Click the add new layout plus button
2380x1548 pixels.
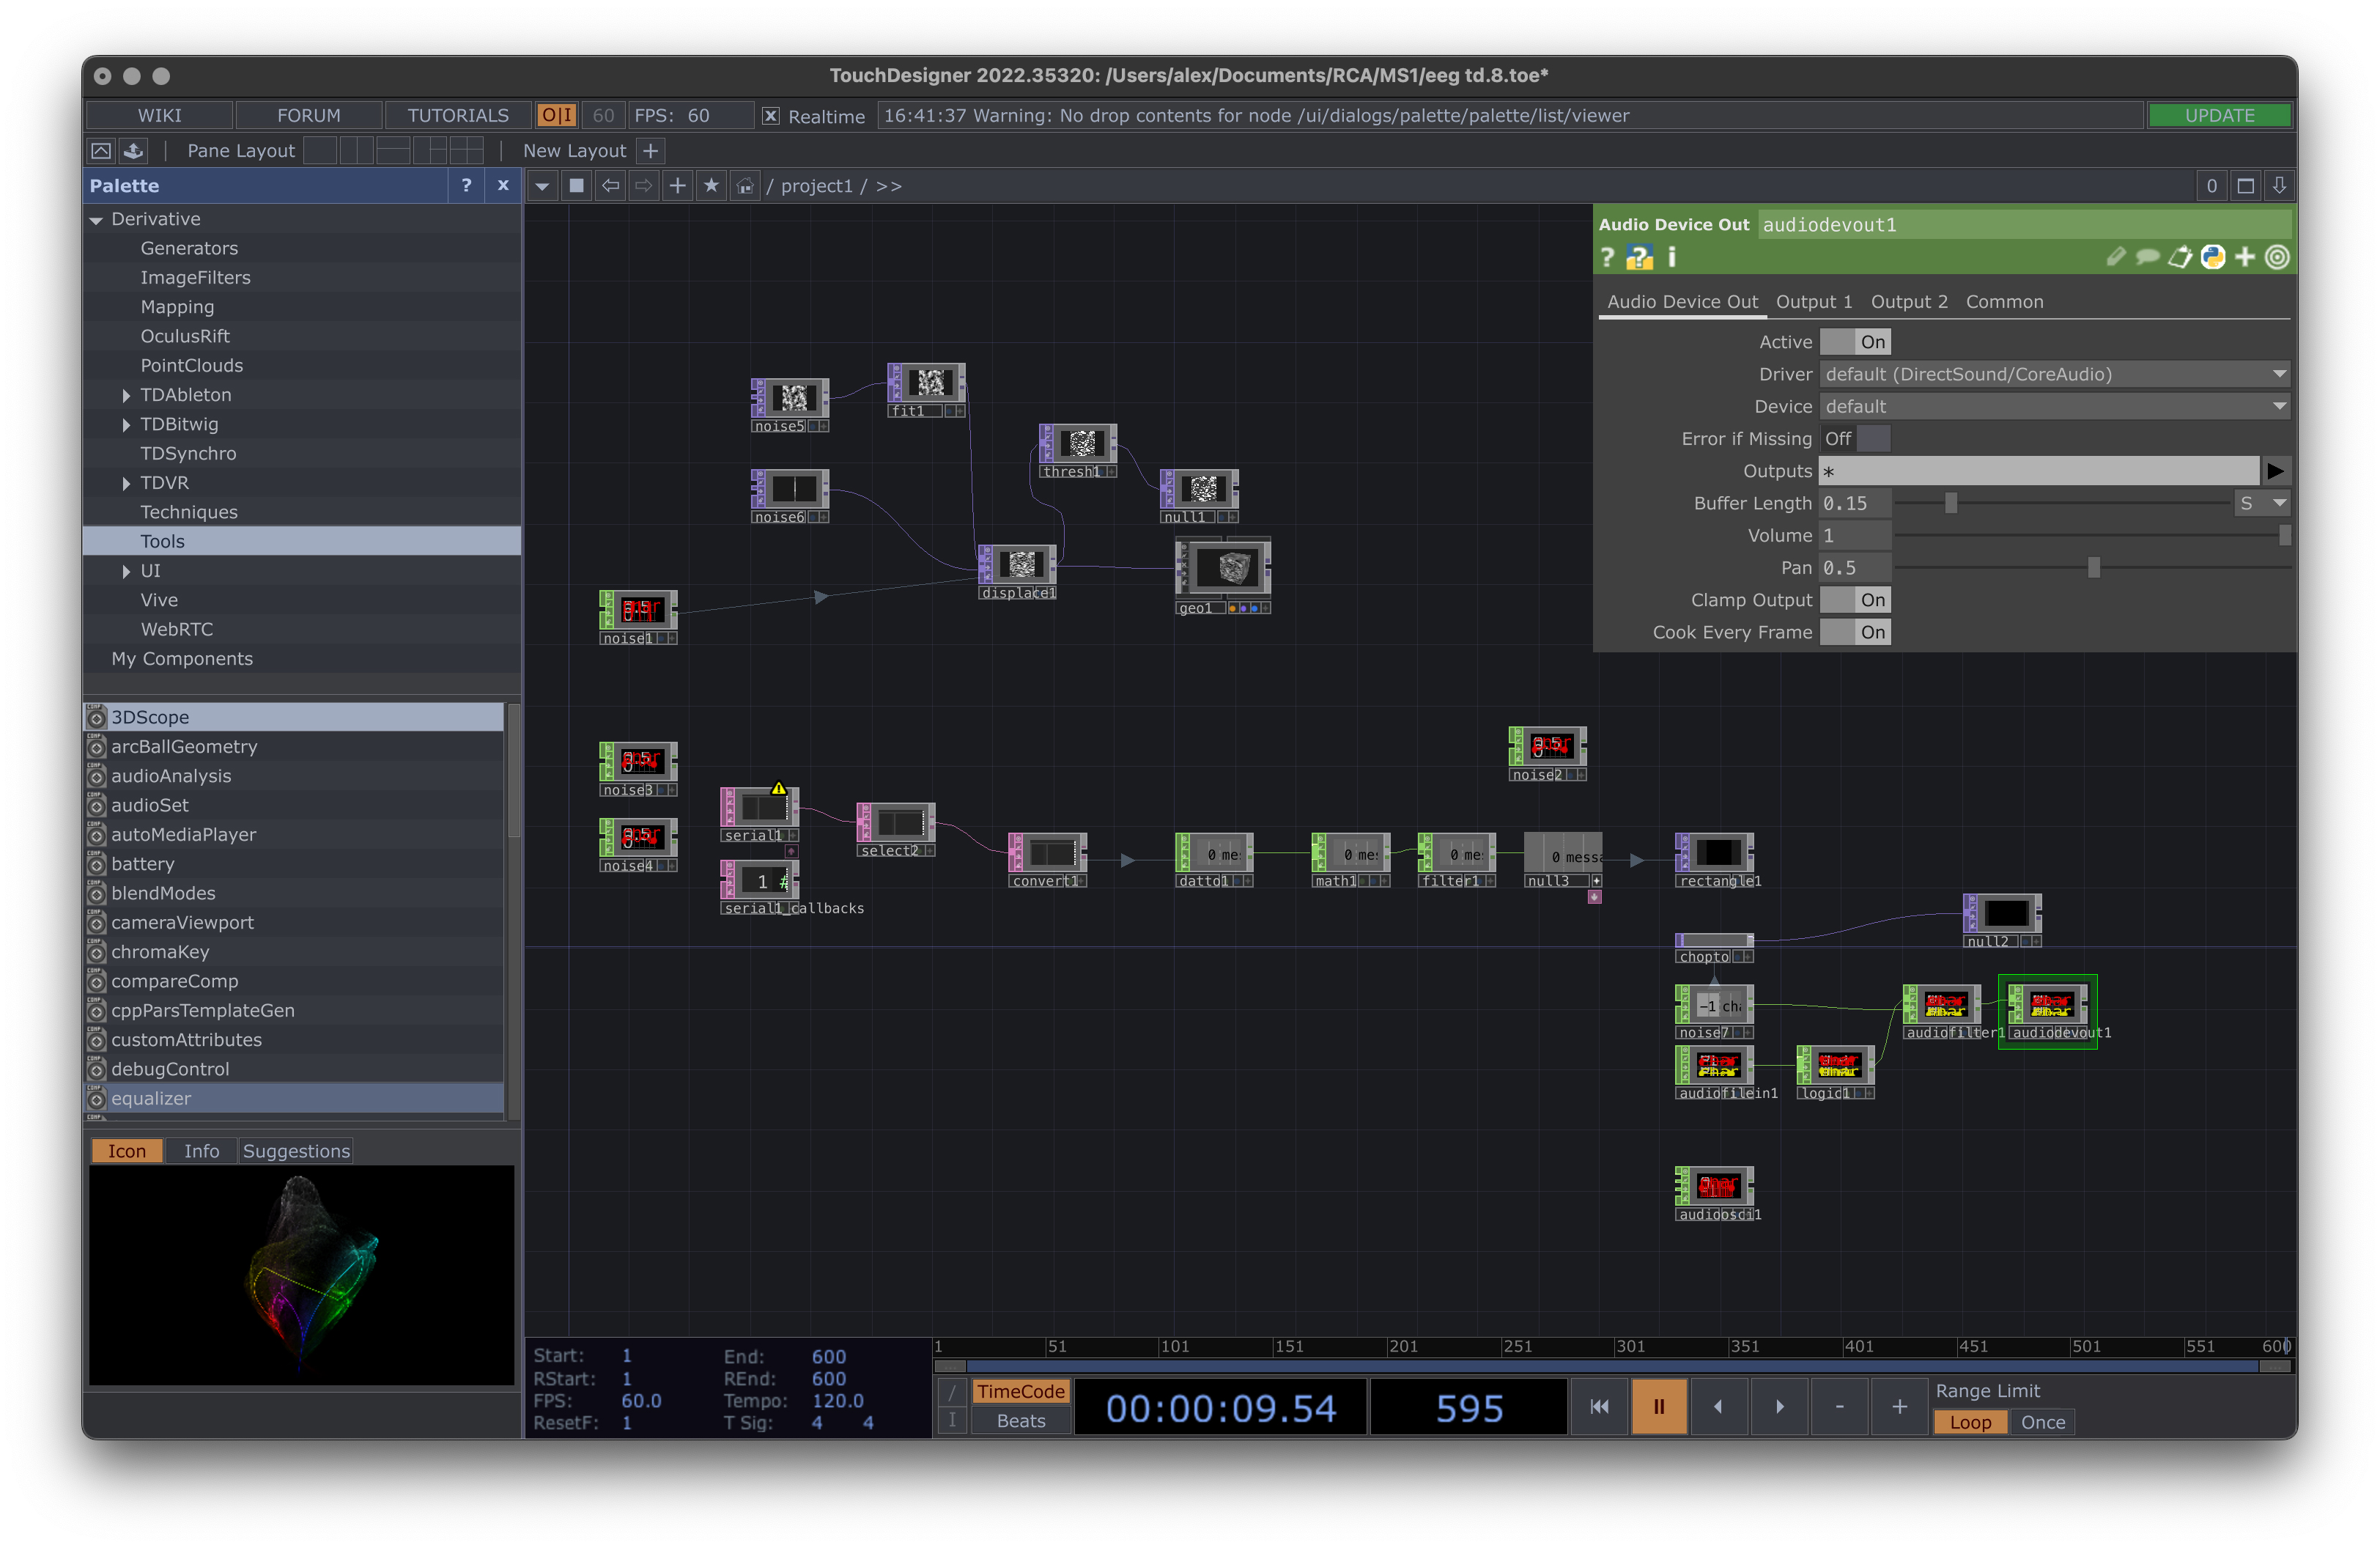(x=650, y=151)
